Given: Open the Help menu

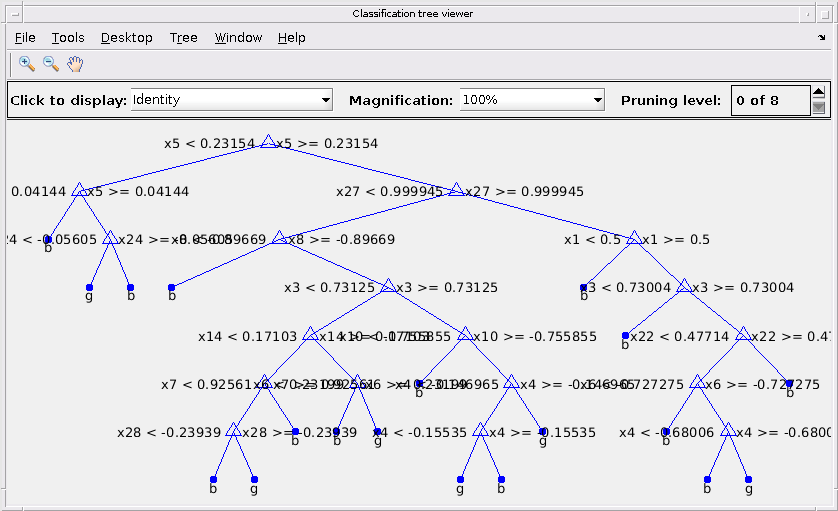Looking at the screenshot, I should point(292,37).
